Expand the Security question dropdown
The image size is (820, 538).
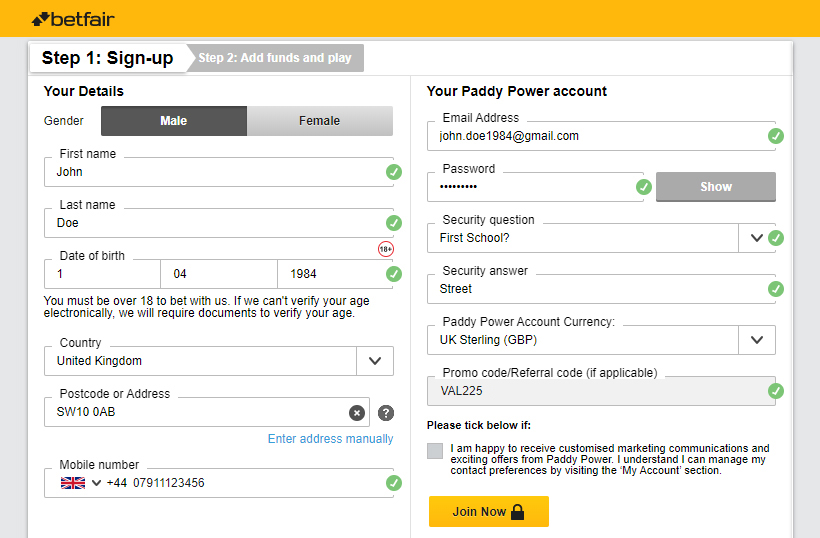point(756,238)
